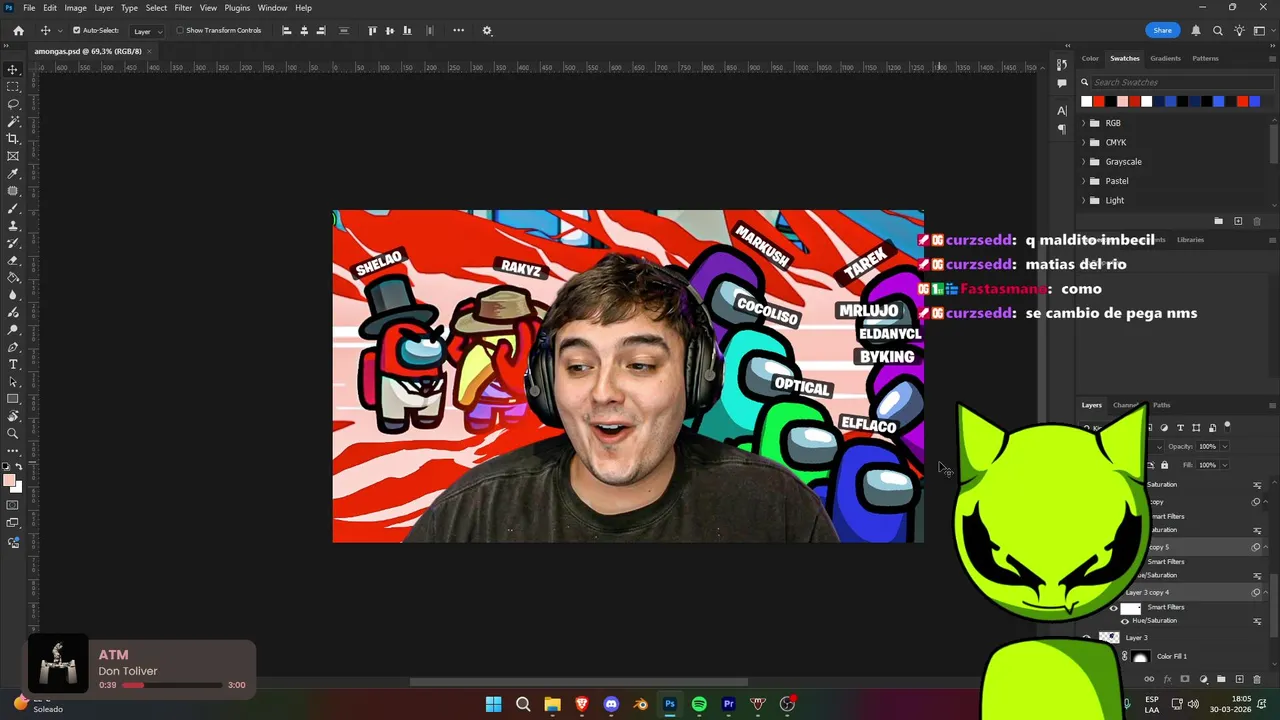This screenshot has height=720, width=1280.
Task: Toggle filter for adjustment layers
Action: (x=1164, y=428)
